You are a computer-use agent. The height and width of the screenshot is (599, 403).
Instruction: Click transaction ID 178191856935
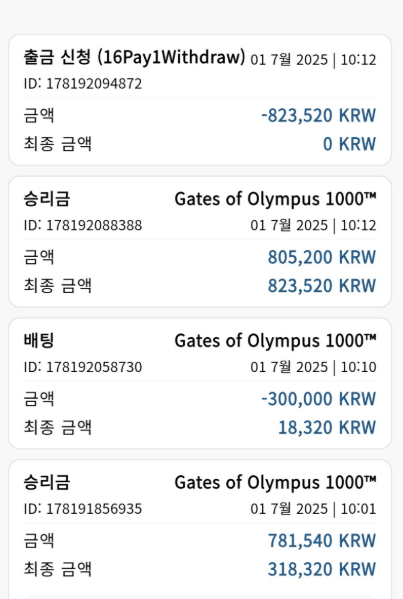click(x=83, y=509)
